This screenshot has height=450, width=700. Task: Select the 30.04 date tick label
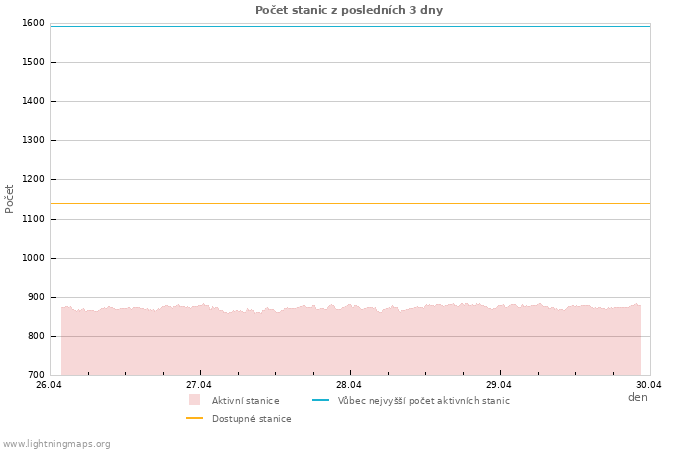coord(649,384)
